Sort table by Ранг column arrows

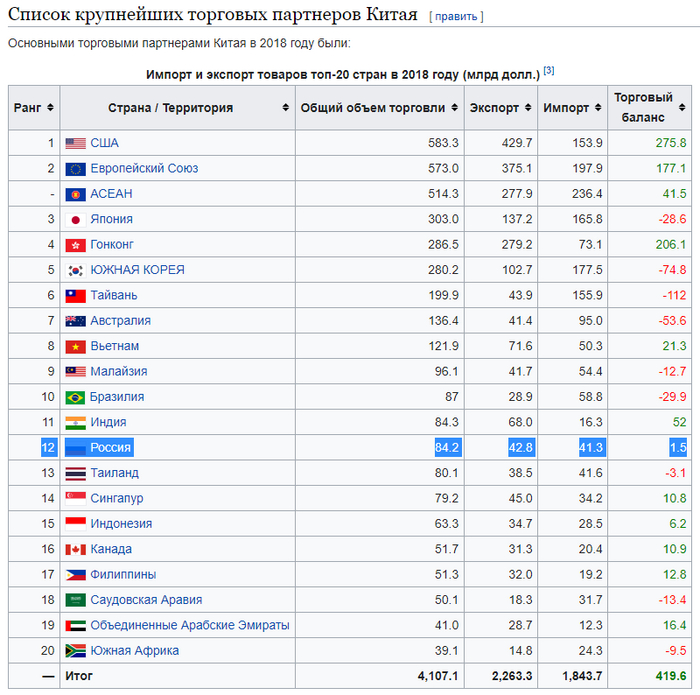(51, 108)
